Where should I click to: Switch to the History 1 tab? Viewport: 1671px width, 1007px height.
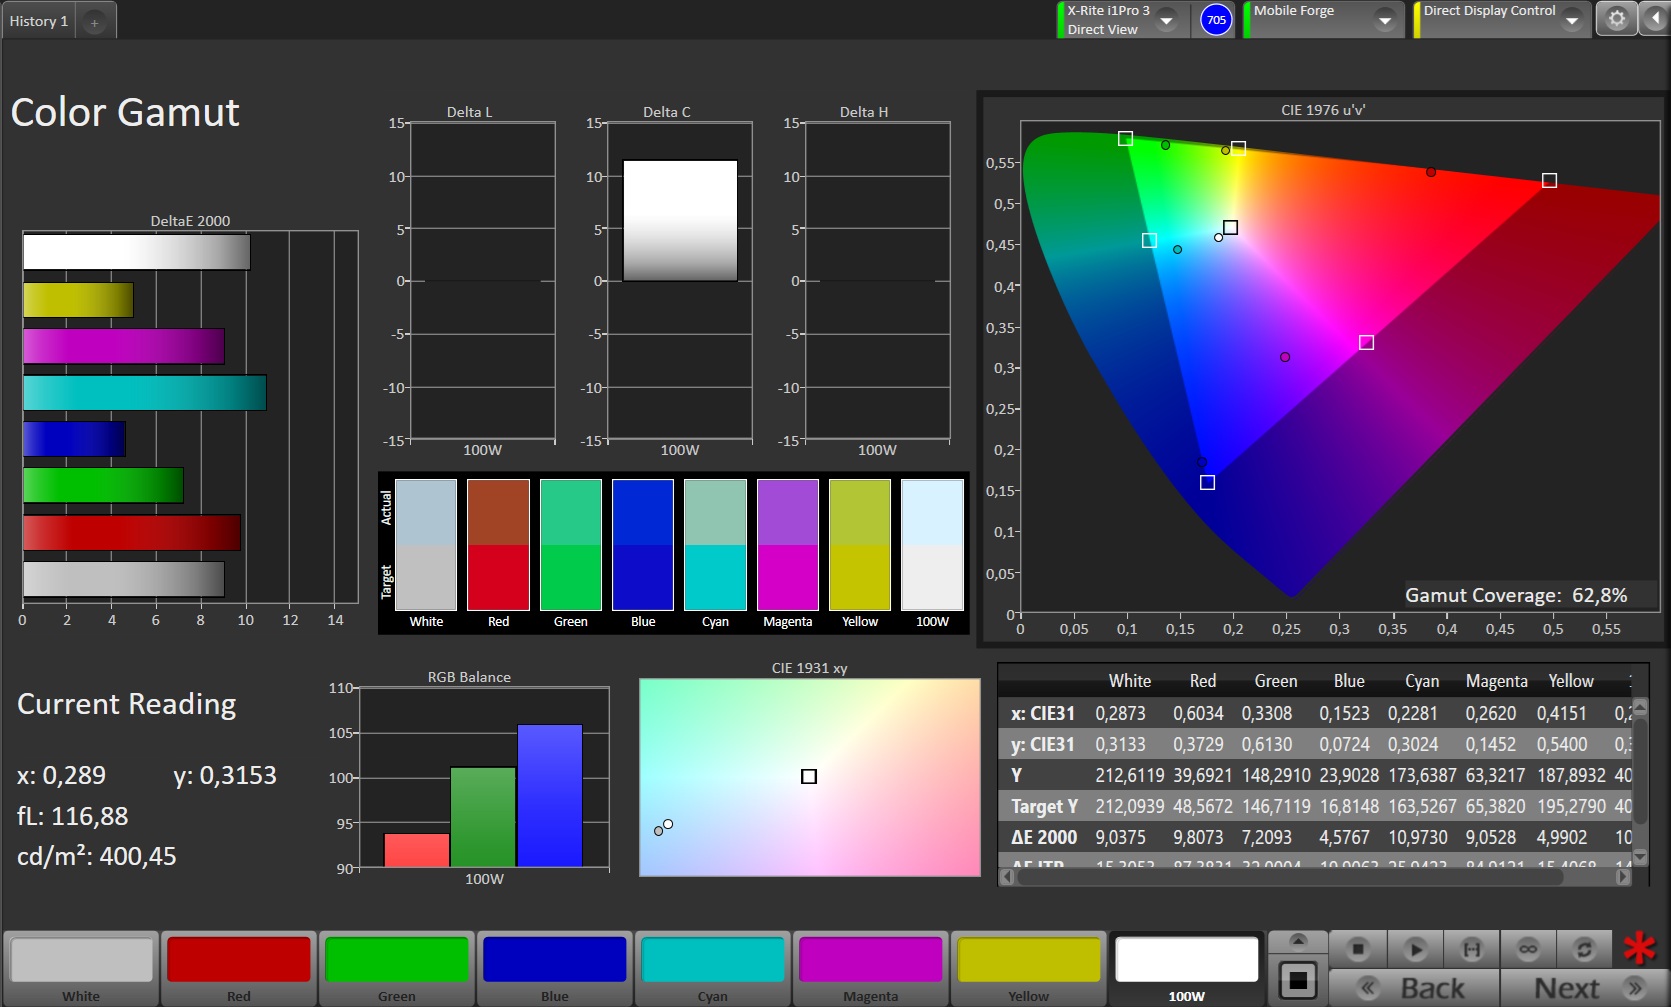pos(39,21)
